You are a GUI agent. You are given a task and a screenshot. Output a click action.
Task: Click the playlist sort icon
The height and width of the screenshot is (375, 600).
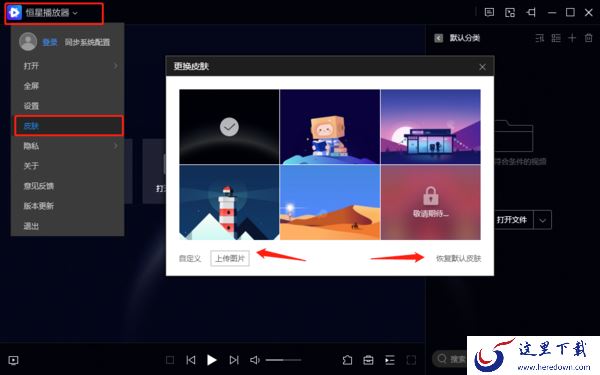(x=540, y=38)
